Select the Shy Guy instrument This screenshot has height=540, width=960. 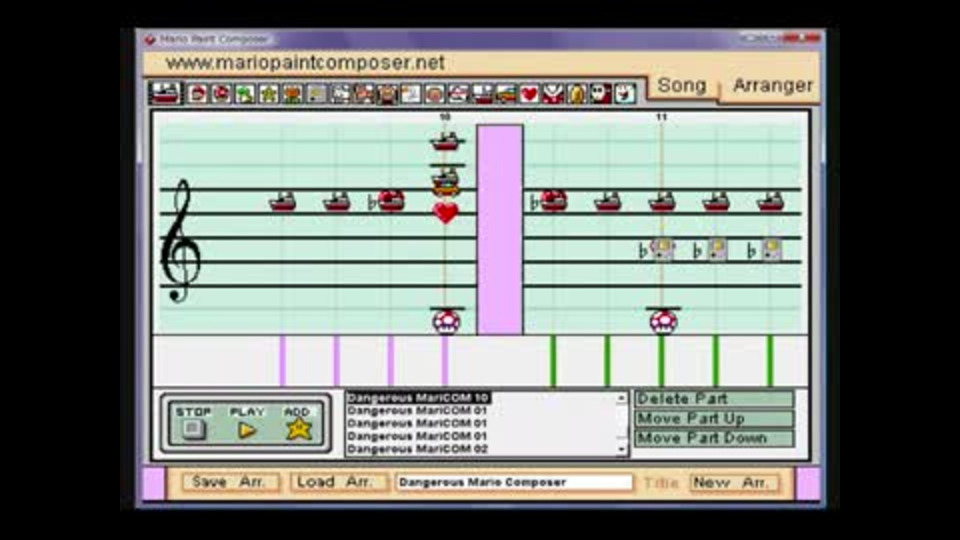[601, 94]
